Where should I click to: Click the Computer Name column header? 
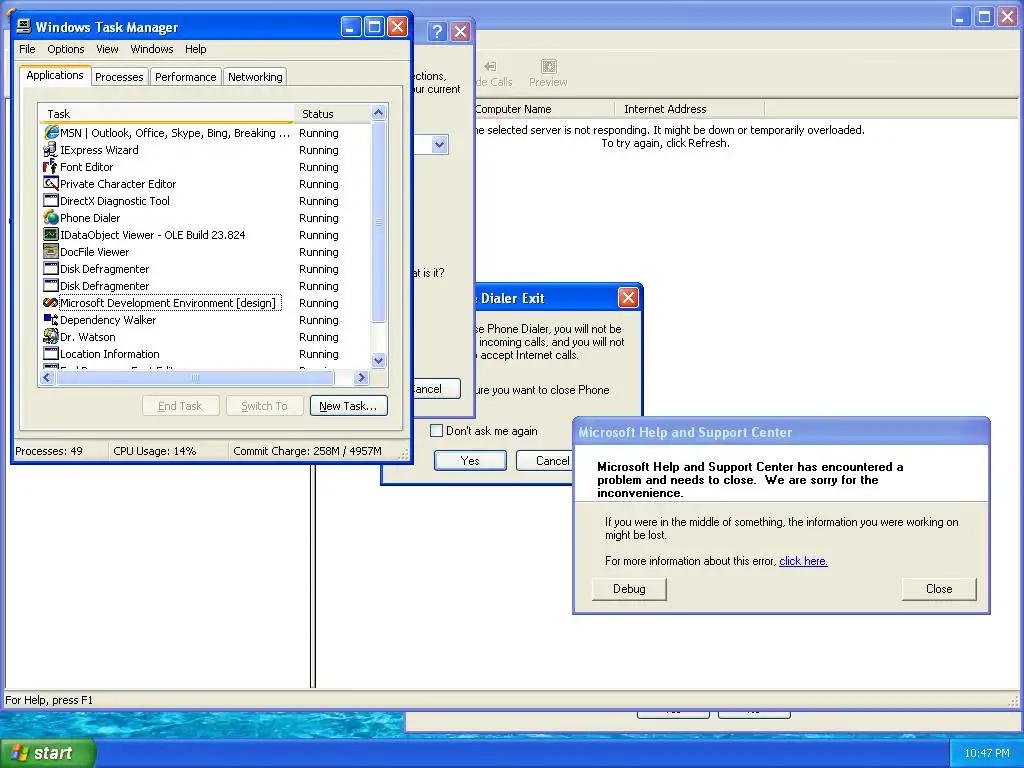pyautogui.click(x=545, y=108)
